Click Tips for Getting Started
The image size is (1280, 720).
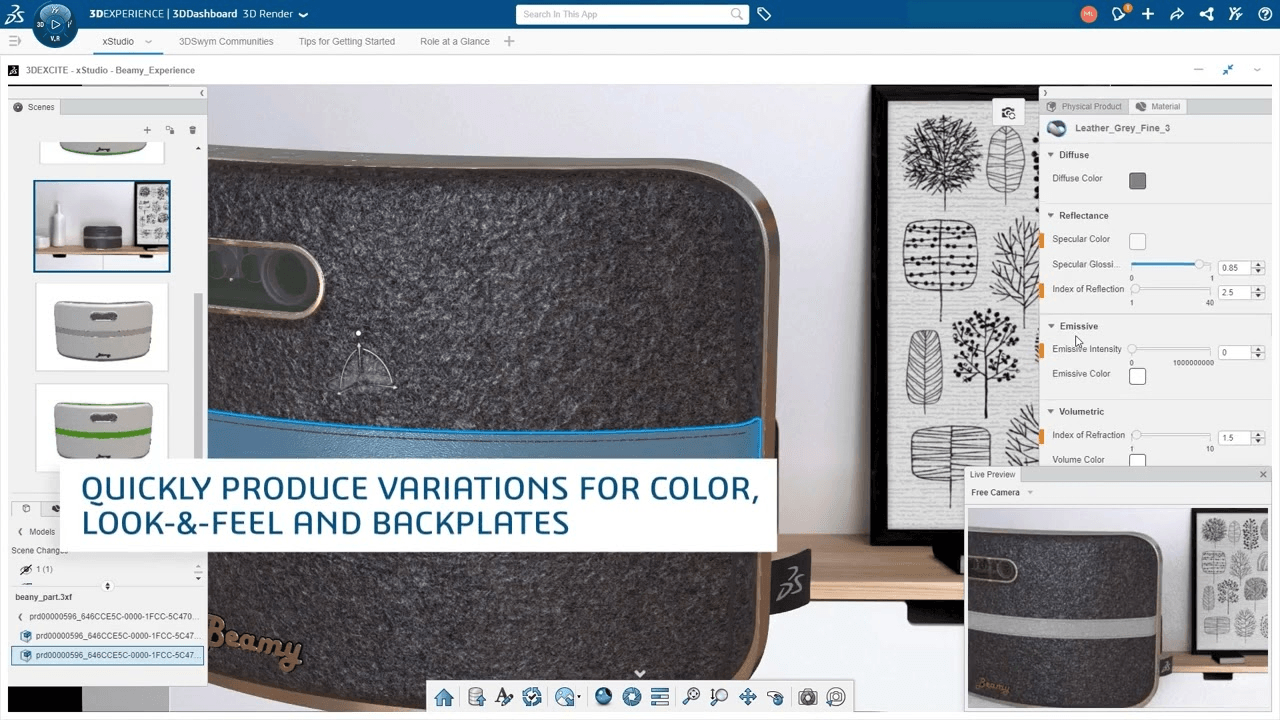point(347,41)
